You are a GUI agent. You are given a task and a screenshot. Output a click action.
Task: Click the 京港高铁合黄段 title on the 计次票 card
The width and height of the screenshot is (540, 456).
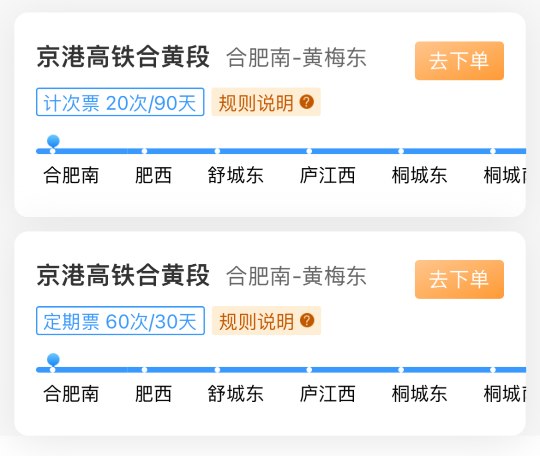[x=123, y=57]
